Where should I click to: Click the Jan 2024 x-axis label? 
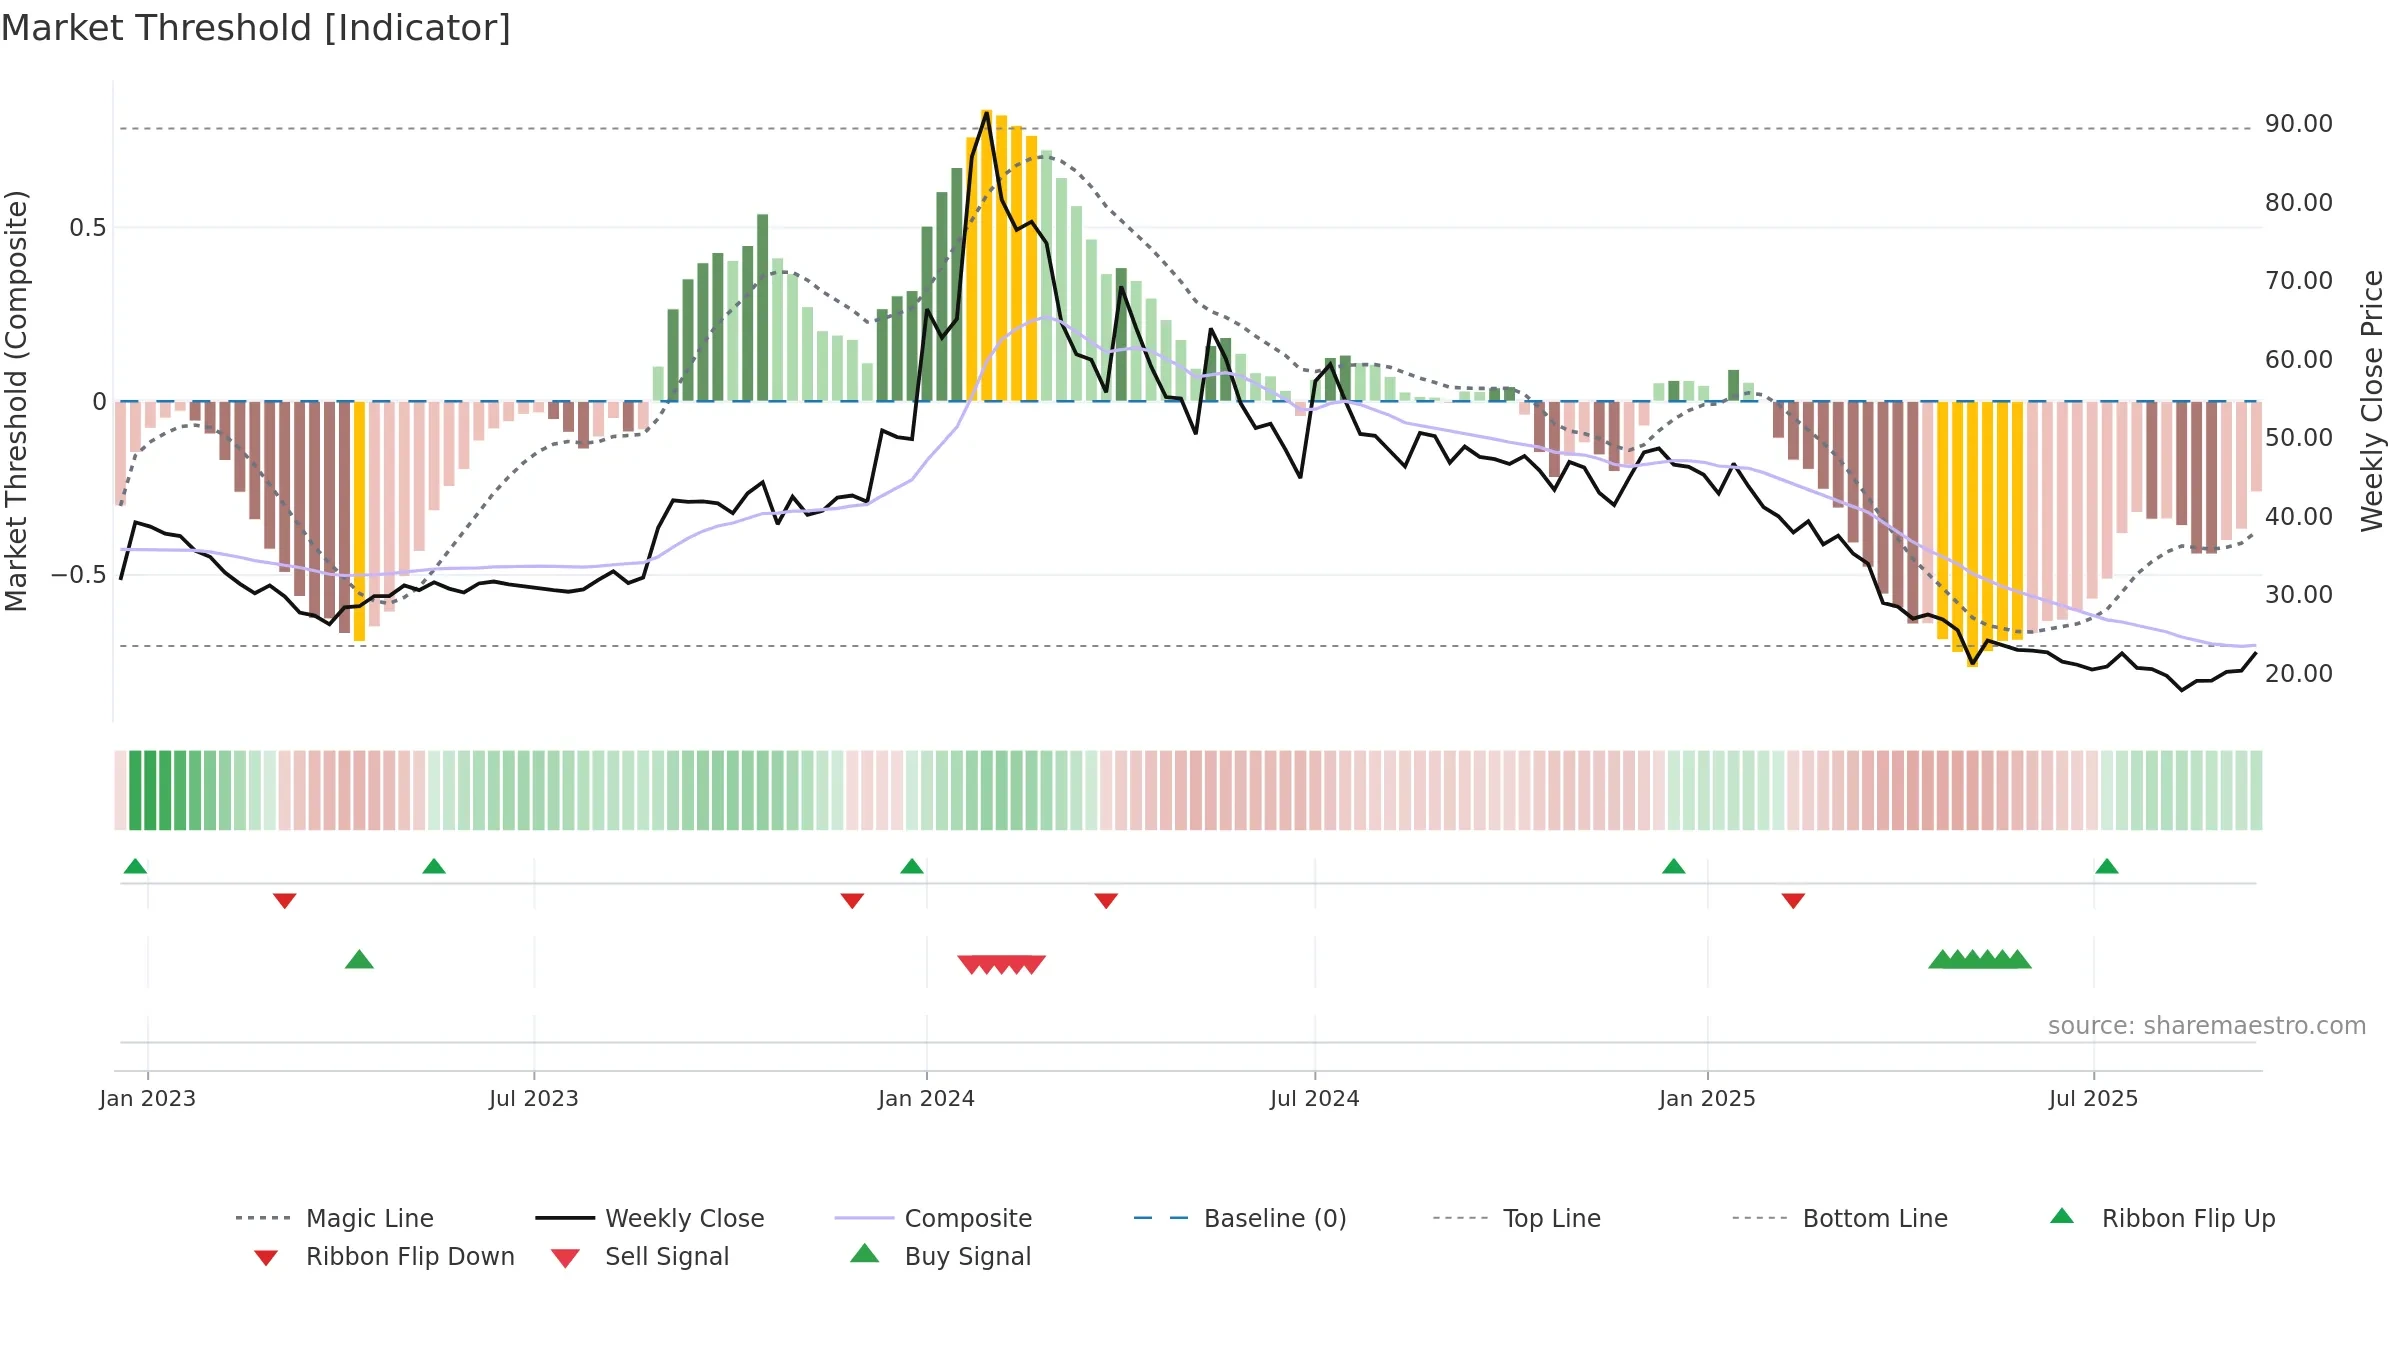tap(926, 1098)
